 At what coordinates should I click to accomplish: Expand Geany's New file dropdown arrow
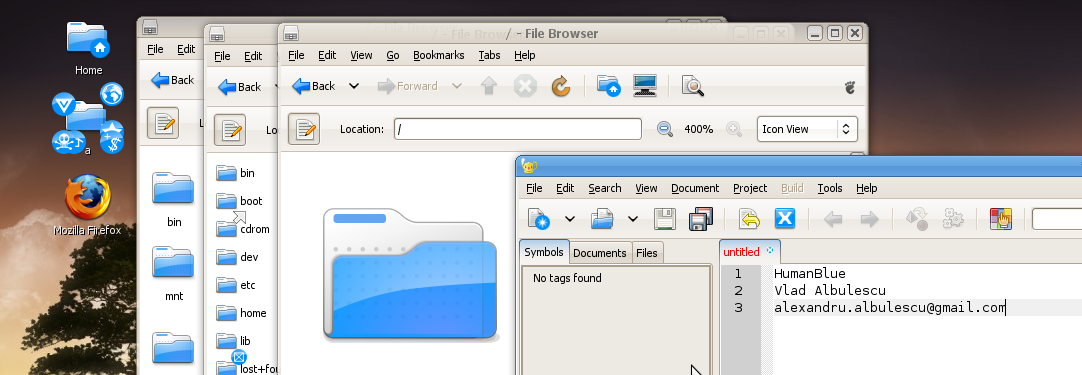tap(570, 220)
